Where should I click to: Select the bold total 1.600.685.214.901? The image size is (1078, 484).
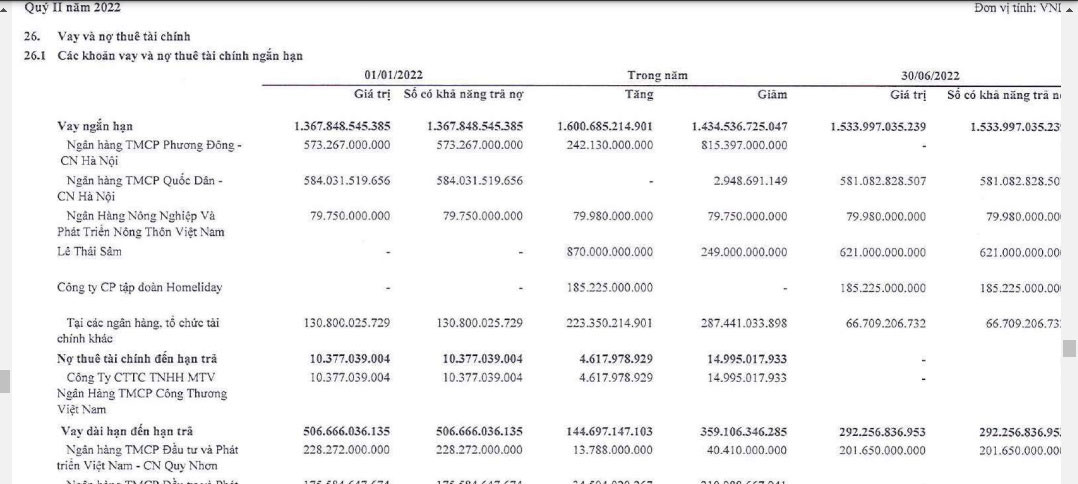click(x=605, y=127)
